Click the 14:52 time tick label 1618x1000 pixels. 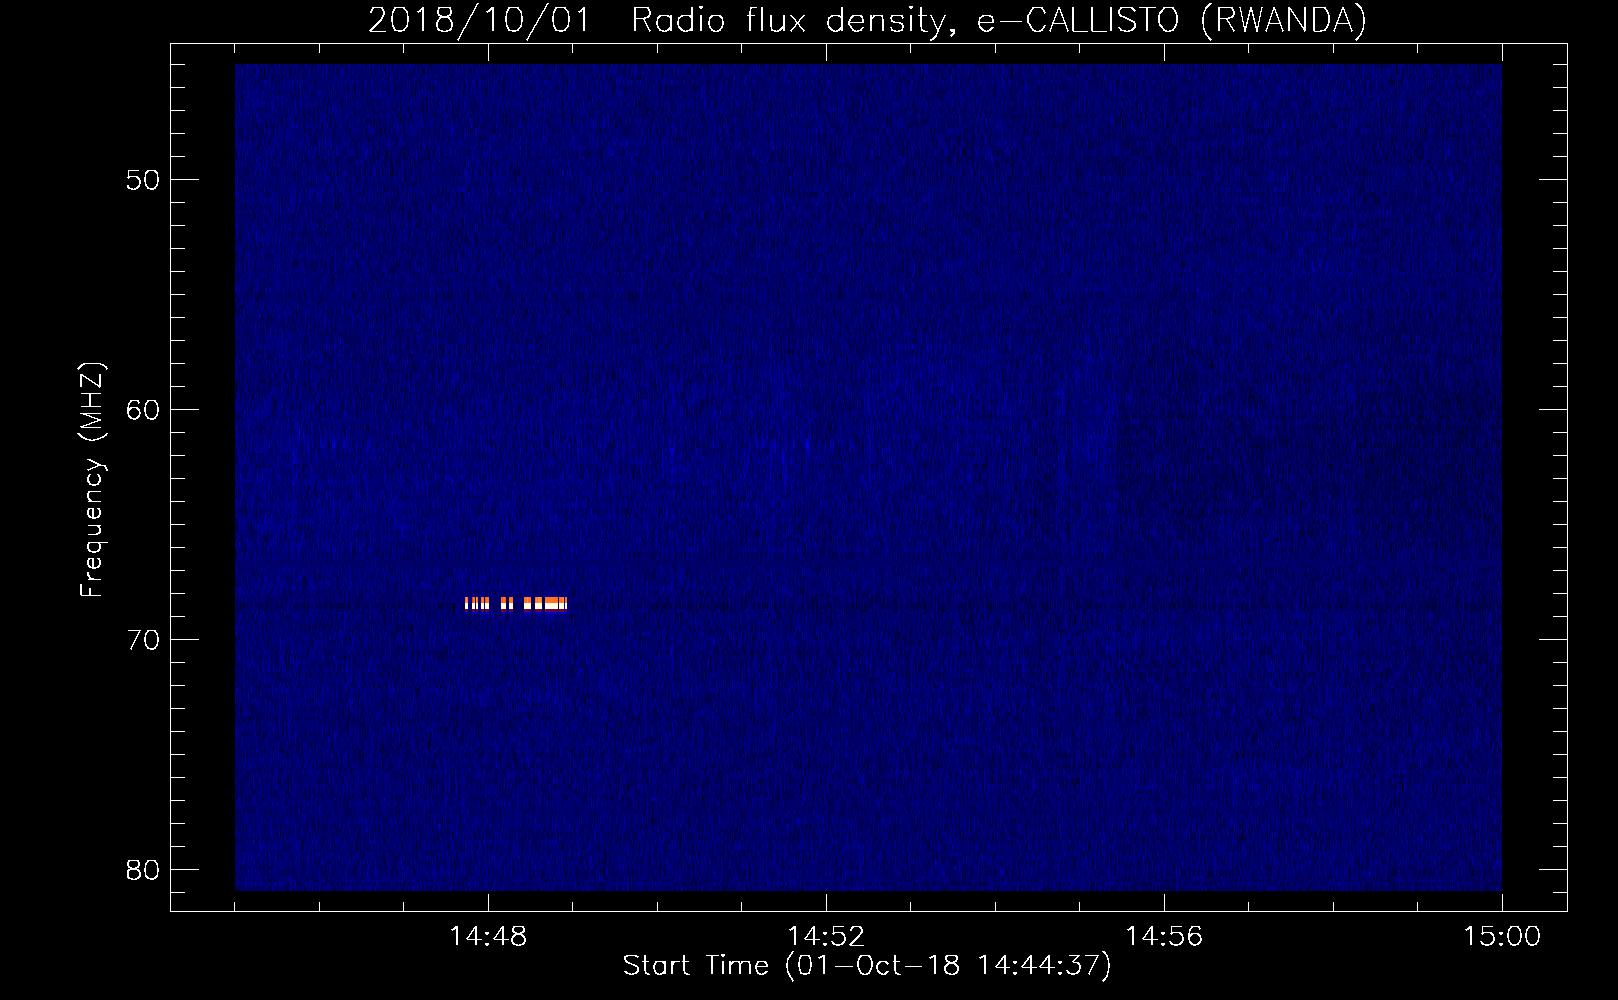[x=826, y=936]
